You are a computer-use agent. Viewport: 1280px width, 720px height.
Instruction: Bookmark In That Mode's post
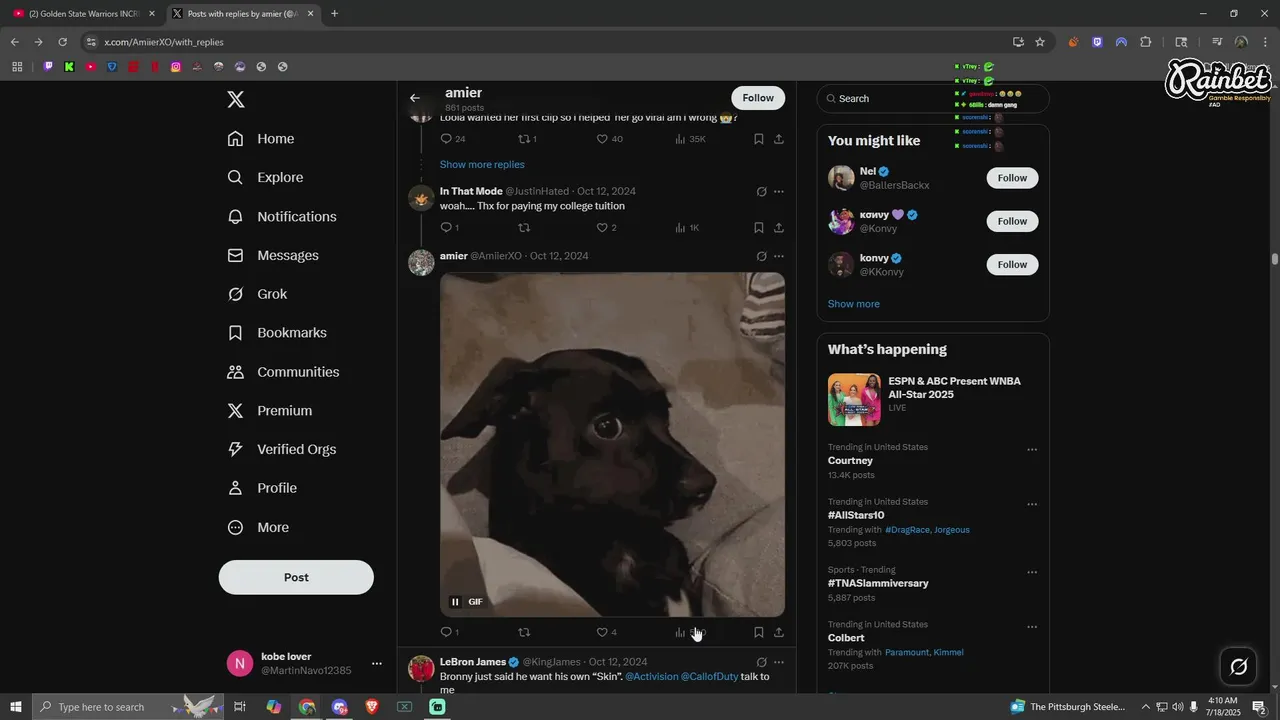759,228
